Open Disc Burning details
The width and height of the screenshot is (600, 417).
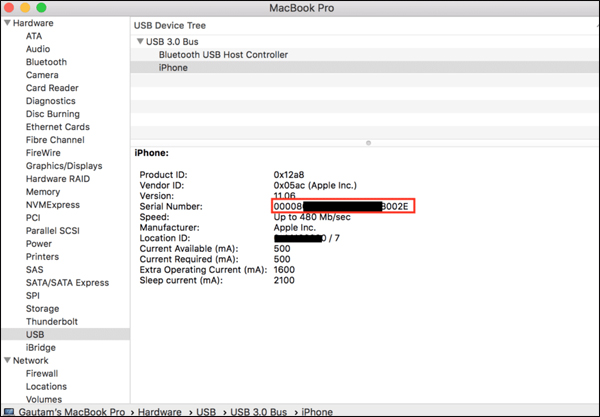pyautogui.click(x=53, y=114)
